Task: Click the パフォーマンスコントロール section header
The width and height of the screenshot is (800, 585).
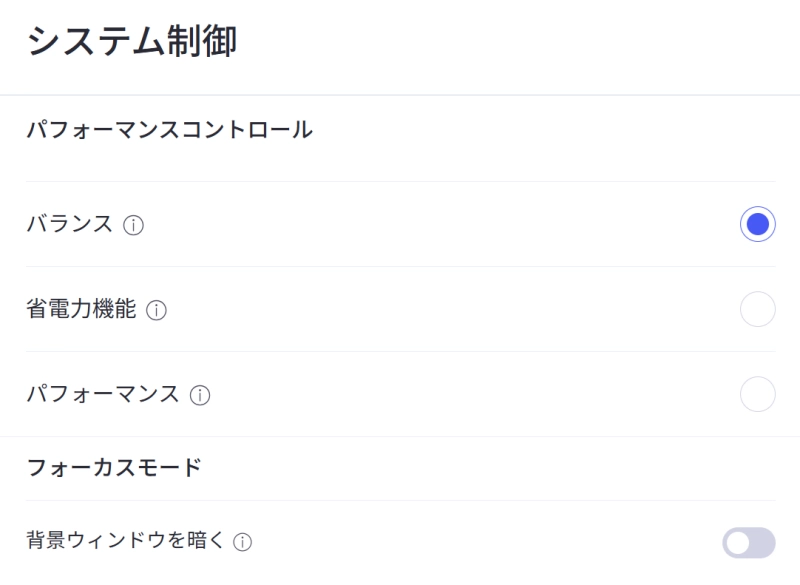Action: (168, 129)
